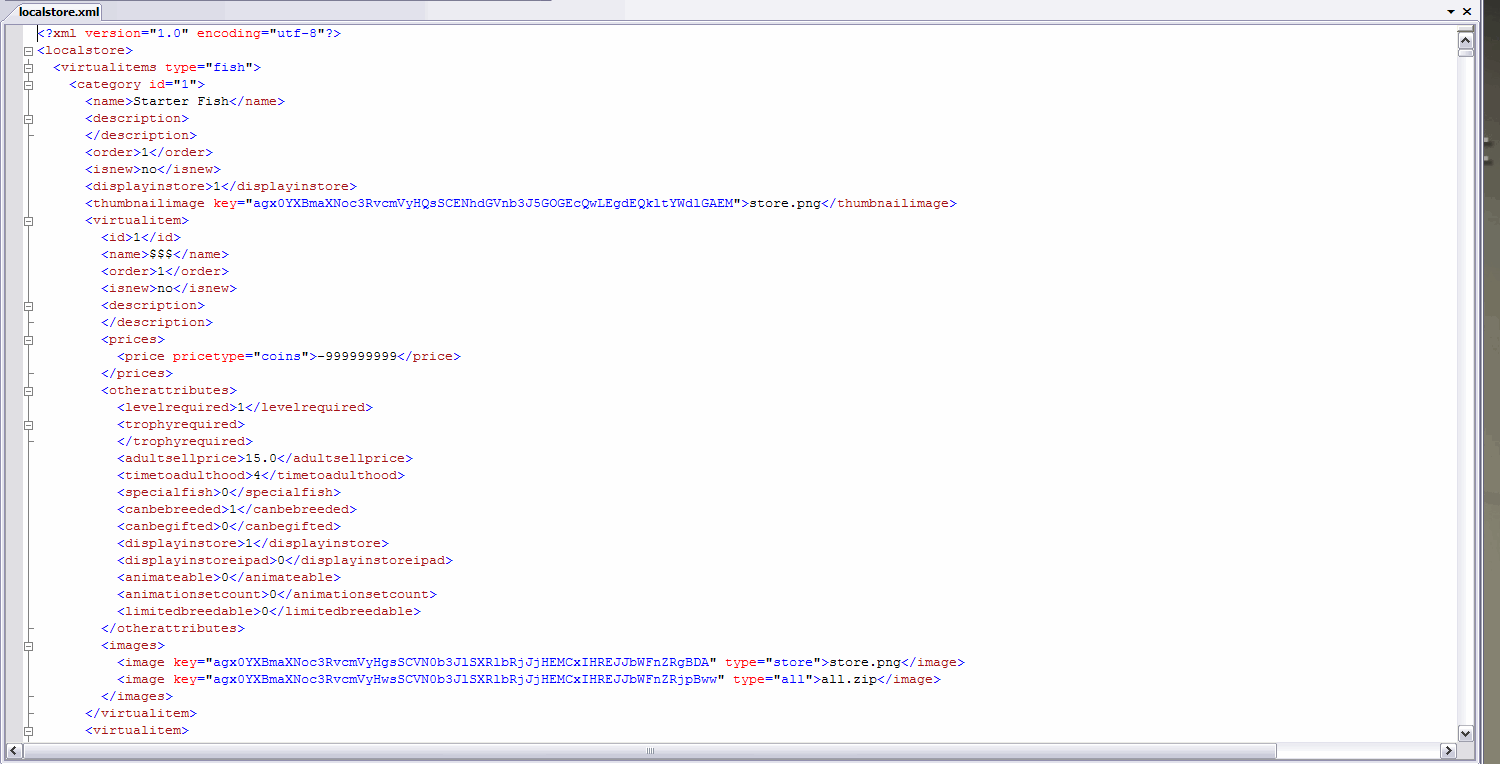The width and height of the screenshot is (1500, 764).
Task: Click the xml version="1.0" declaration line
Action: coord(189,33)
